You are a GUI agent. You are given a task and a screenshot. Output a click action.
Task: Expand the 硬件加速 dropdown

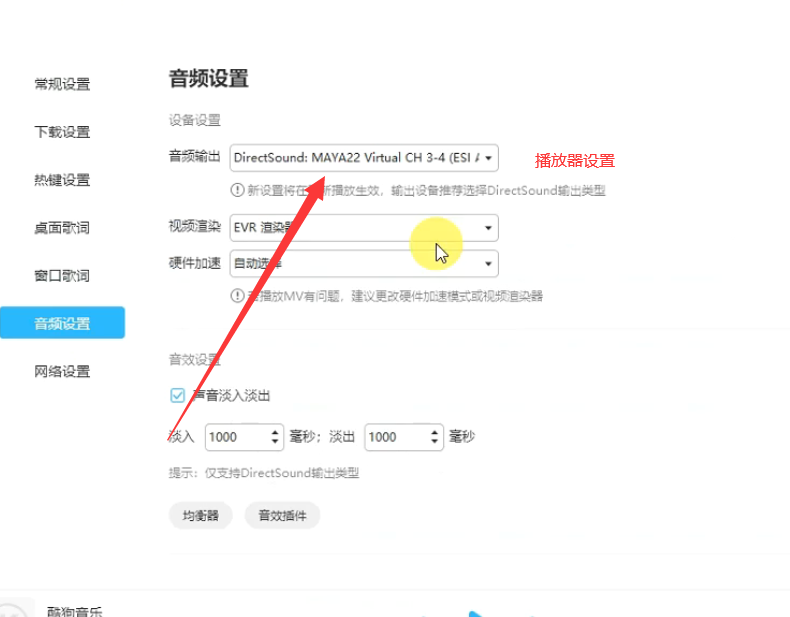click(x=364, y=263)
